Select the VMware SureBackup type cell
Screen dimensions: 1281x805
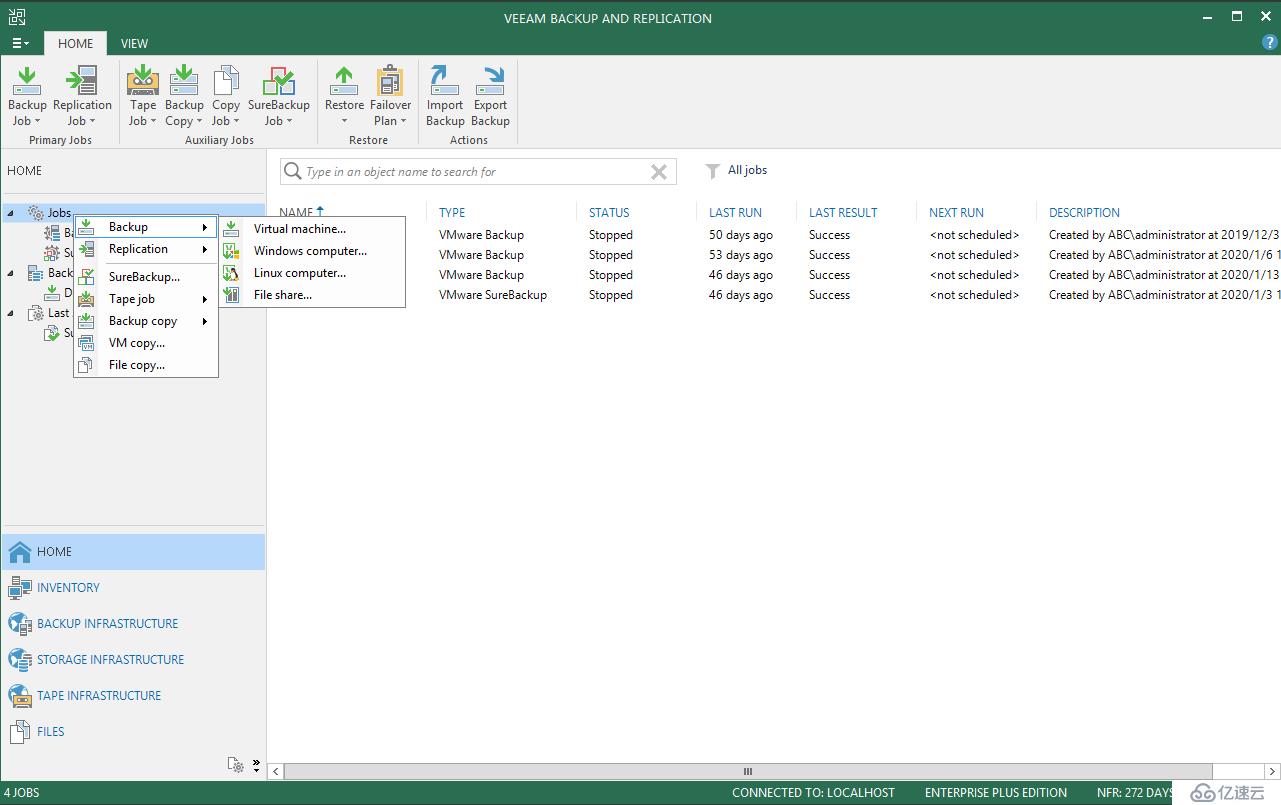493,295
